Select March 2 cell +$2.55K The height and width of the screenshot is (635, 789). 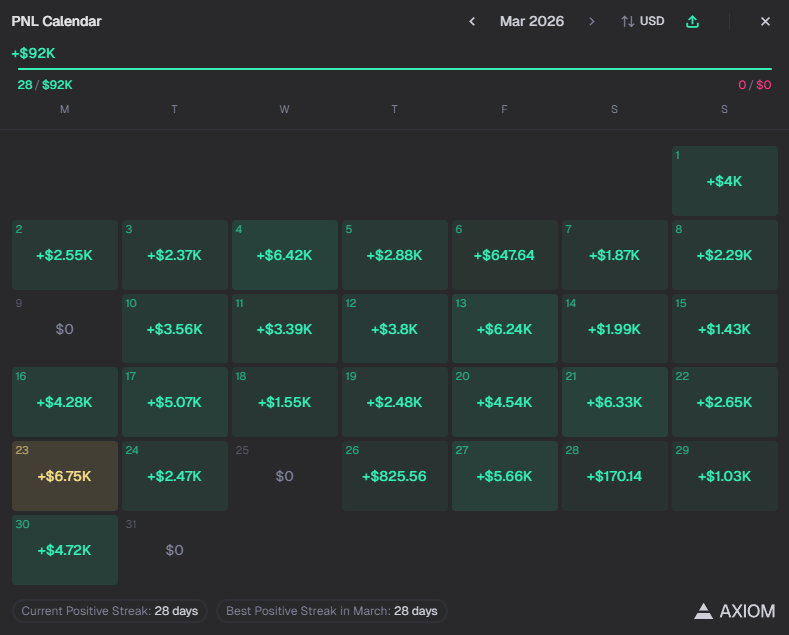(65, 255)
